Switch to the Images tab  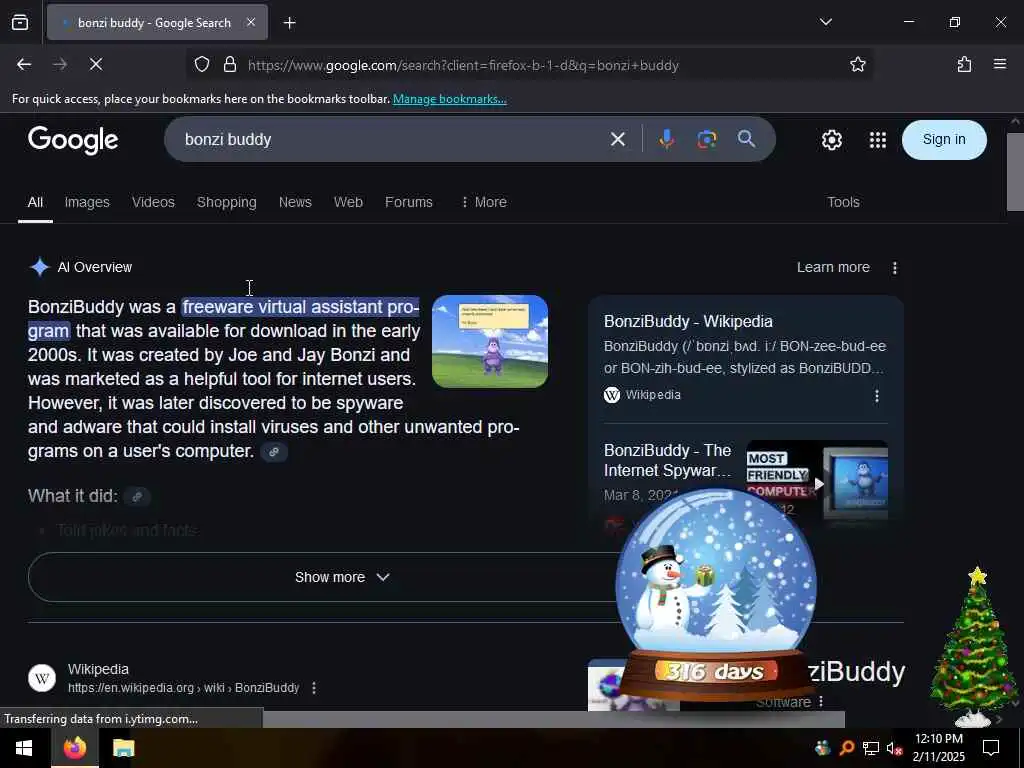pos(87,202)
